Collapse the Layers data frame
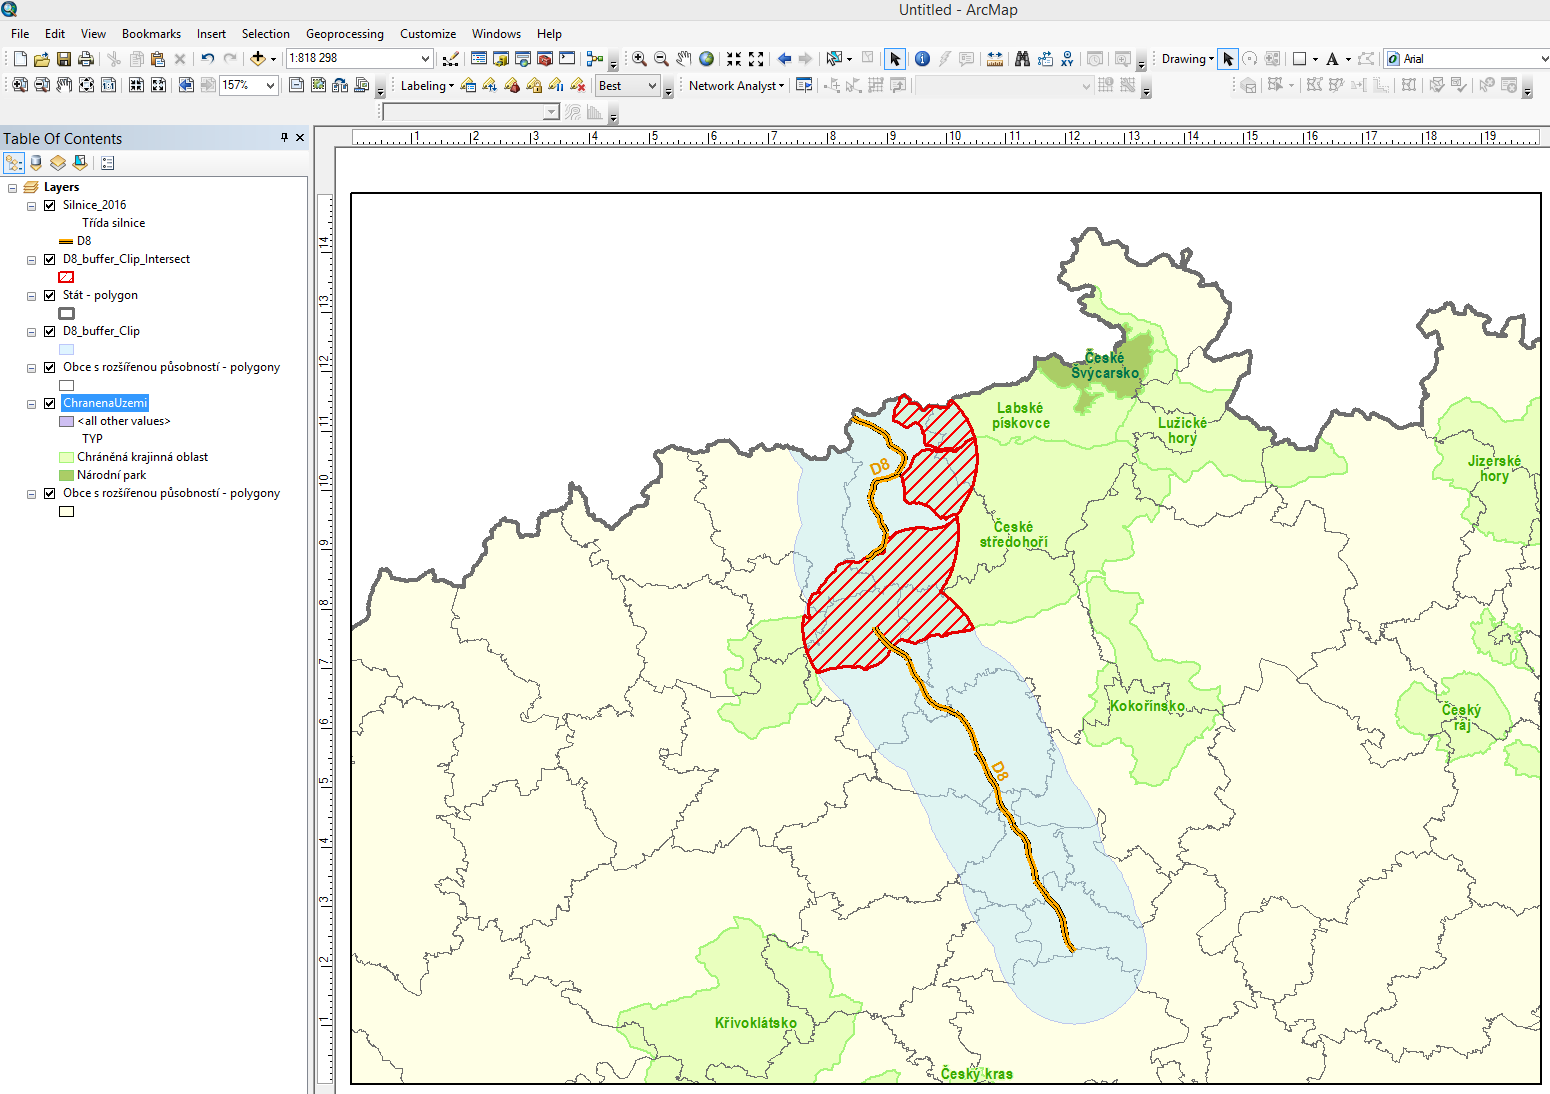The height and width of the screenshot is (1094, 1550). tap(12, 187)
